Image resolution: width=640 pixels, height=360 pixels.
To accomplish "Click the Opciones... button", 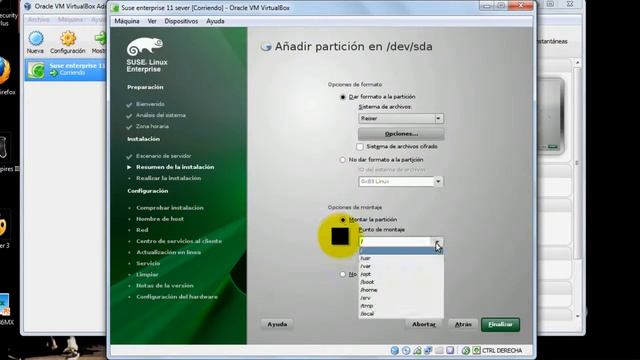I will point(401,134).
